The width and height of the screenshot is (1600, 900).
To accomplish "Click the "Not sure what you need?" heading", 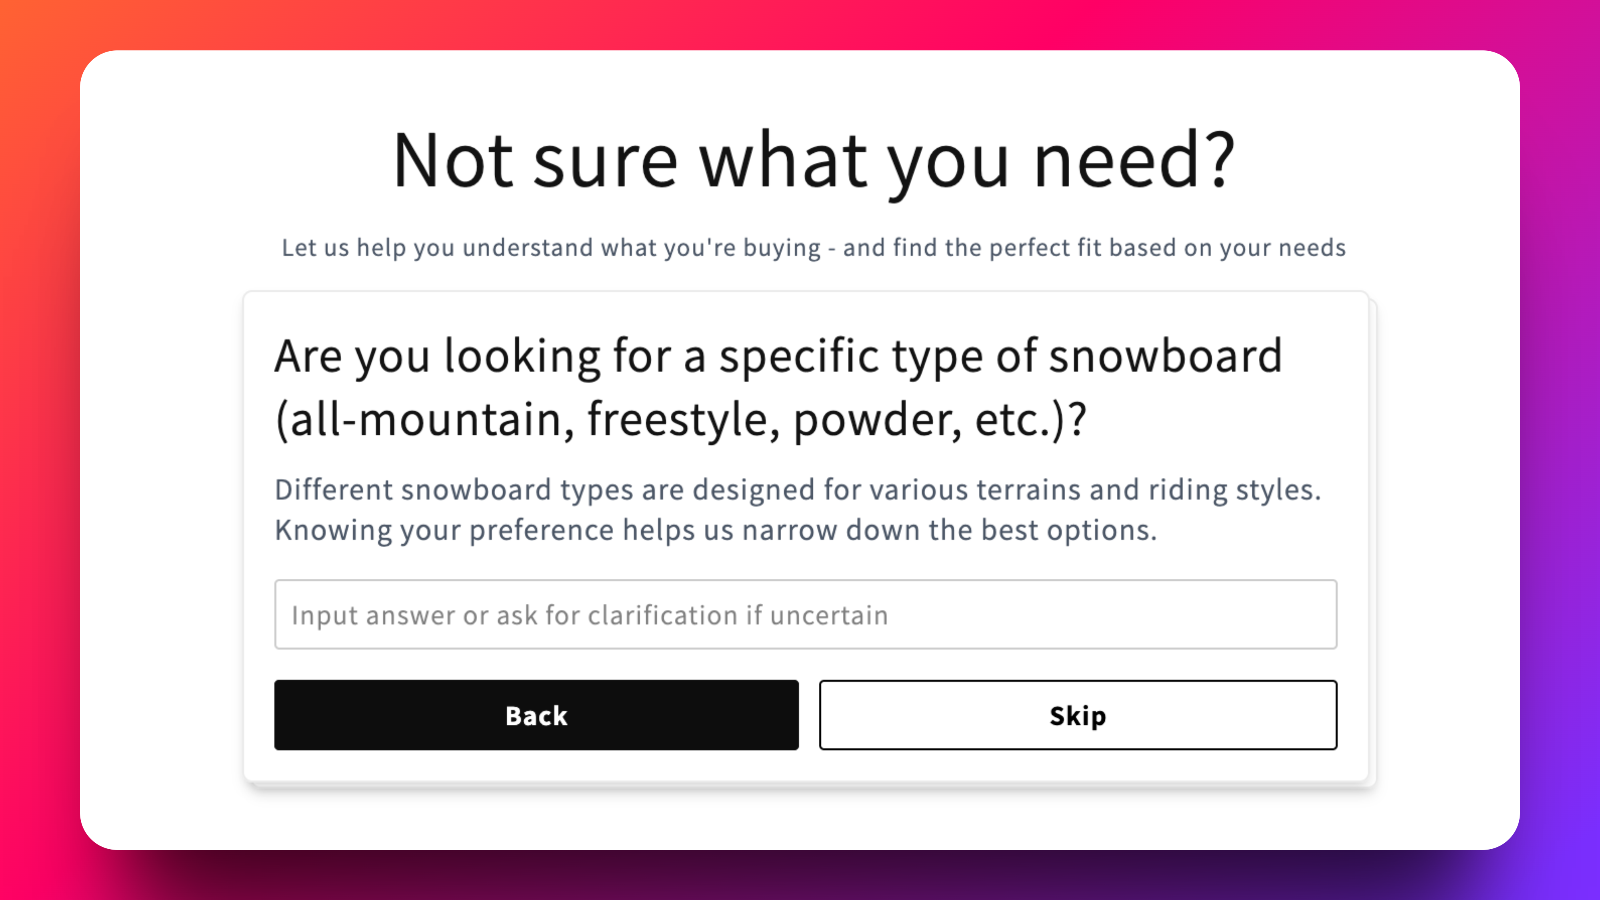I will click(814, 160).
